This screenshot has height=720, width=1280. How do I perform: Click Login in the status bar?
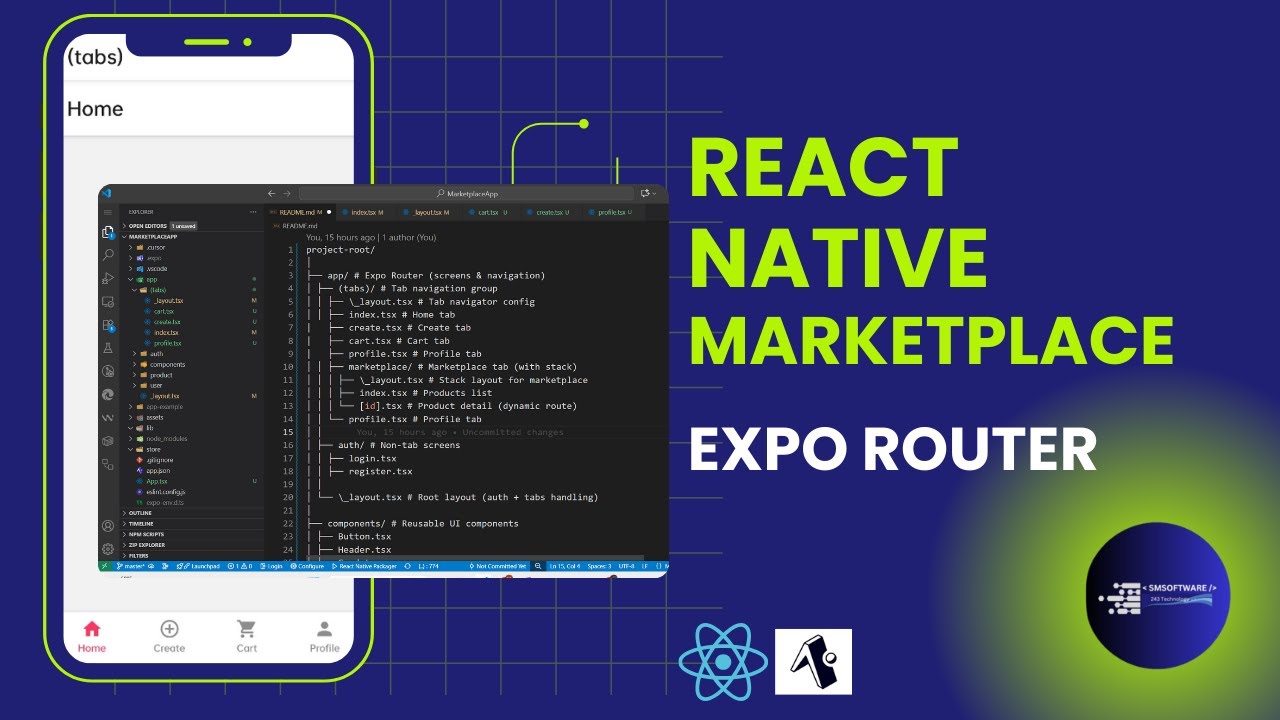click(271, 566)
